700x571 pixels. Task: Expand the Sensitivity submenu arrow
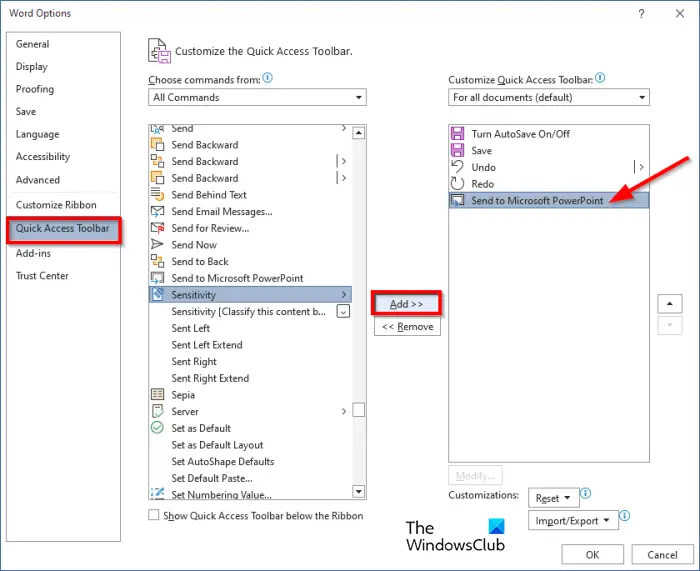(344, 295)
